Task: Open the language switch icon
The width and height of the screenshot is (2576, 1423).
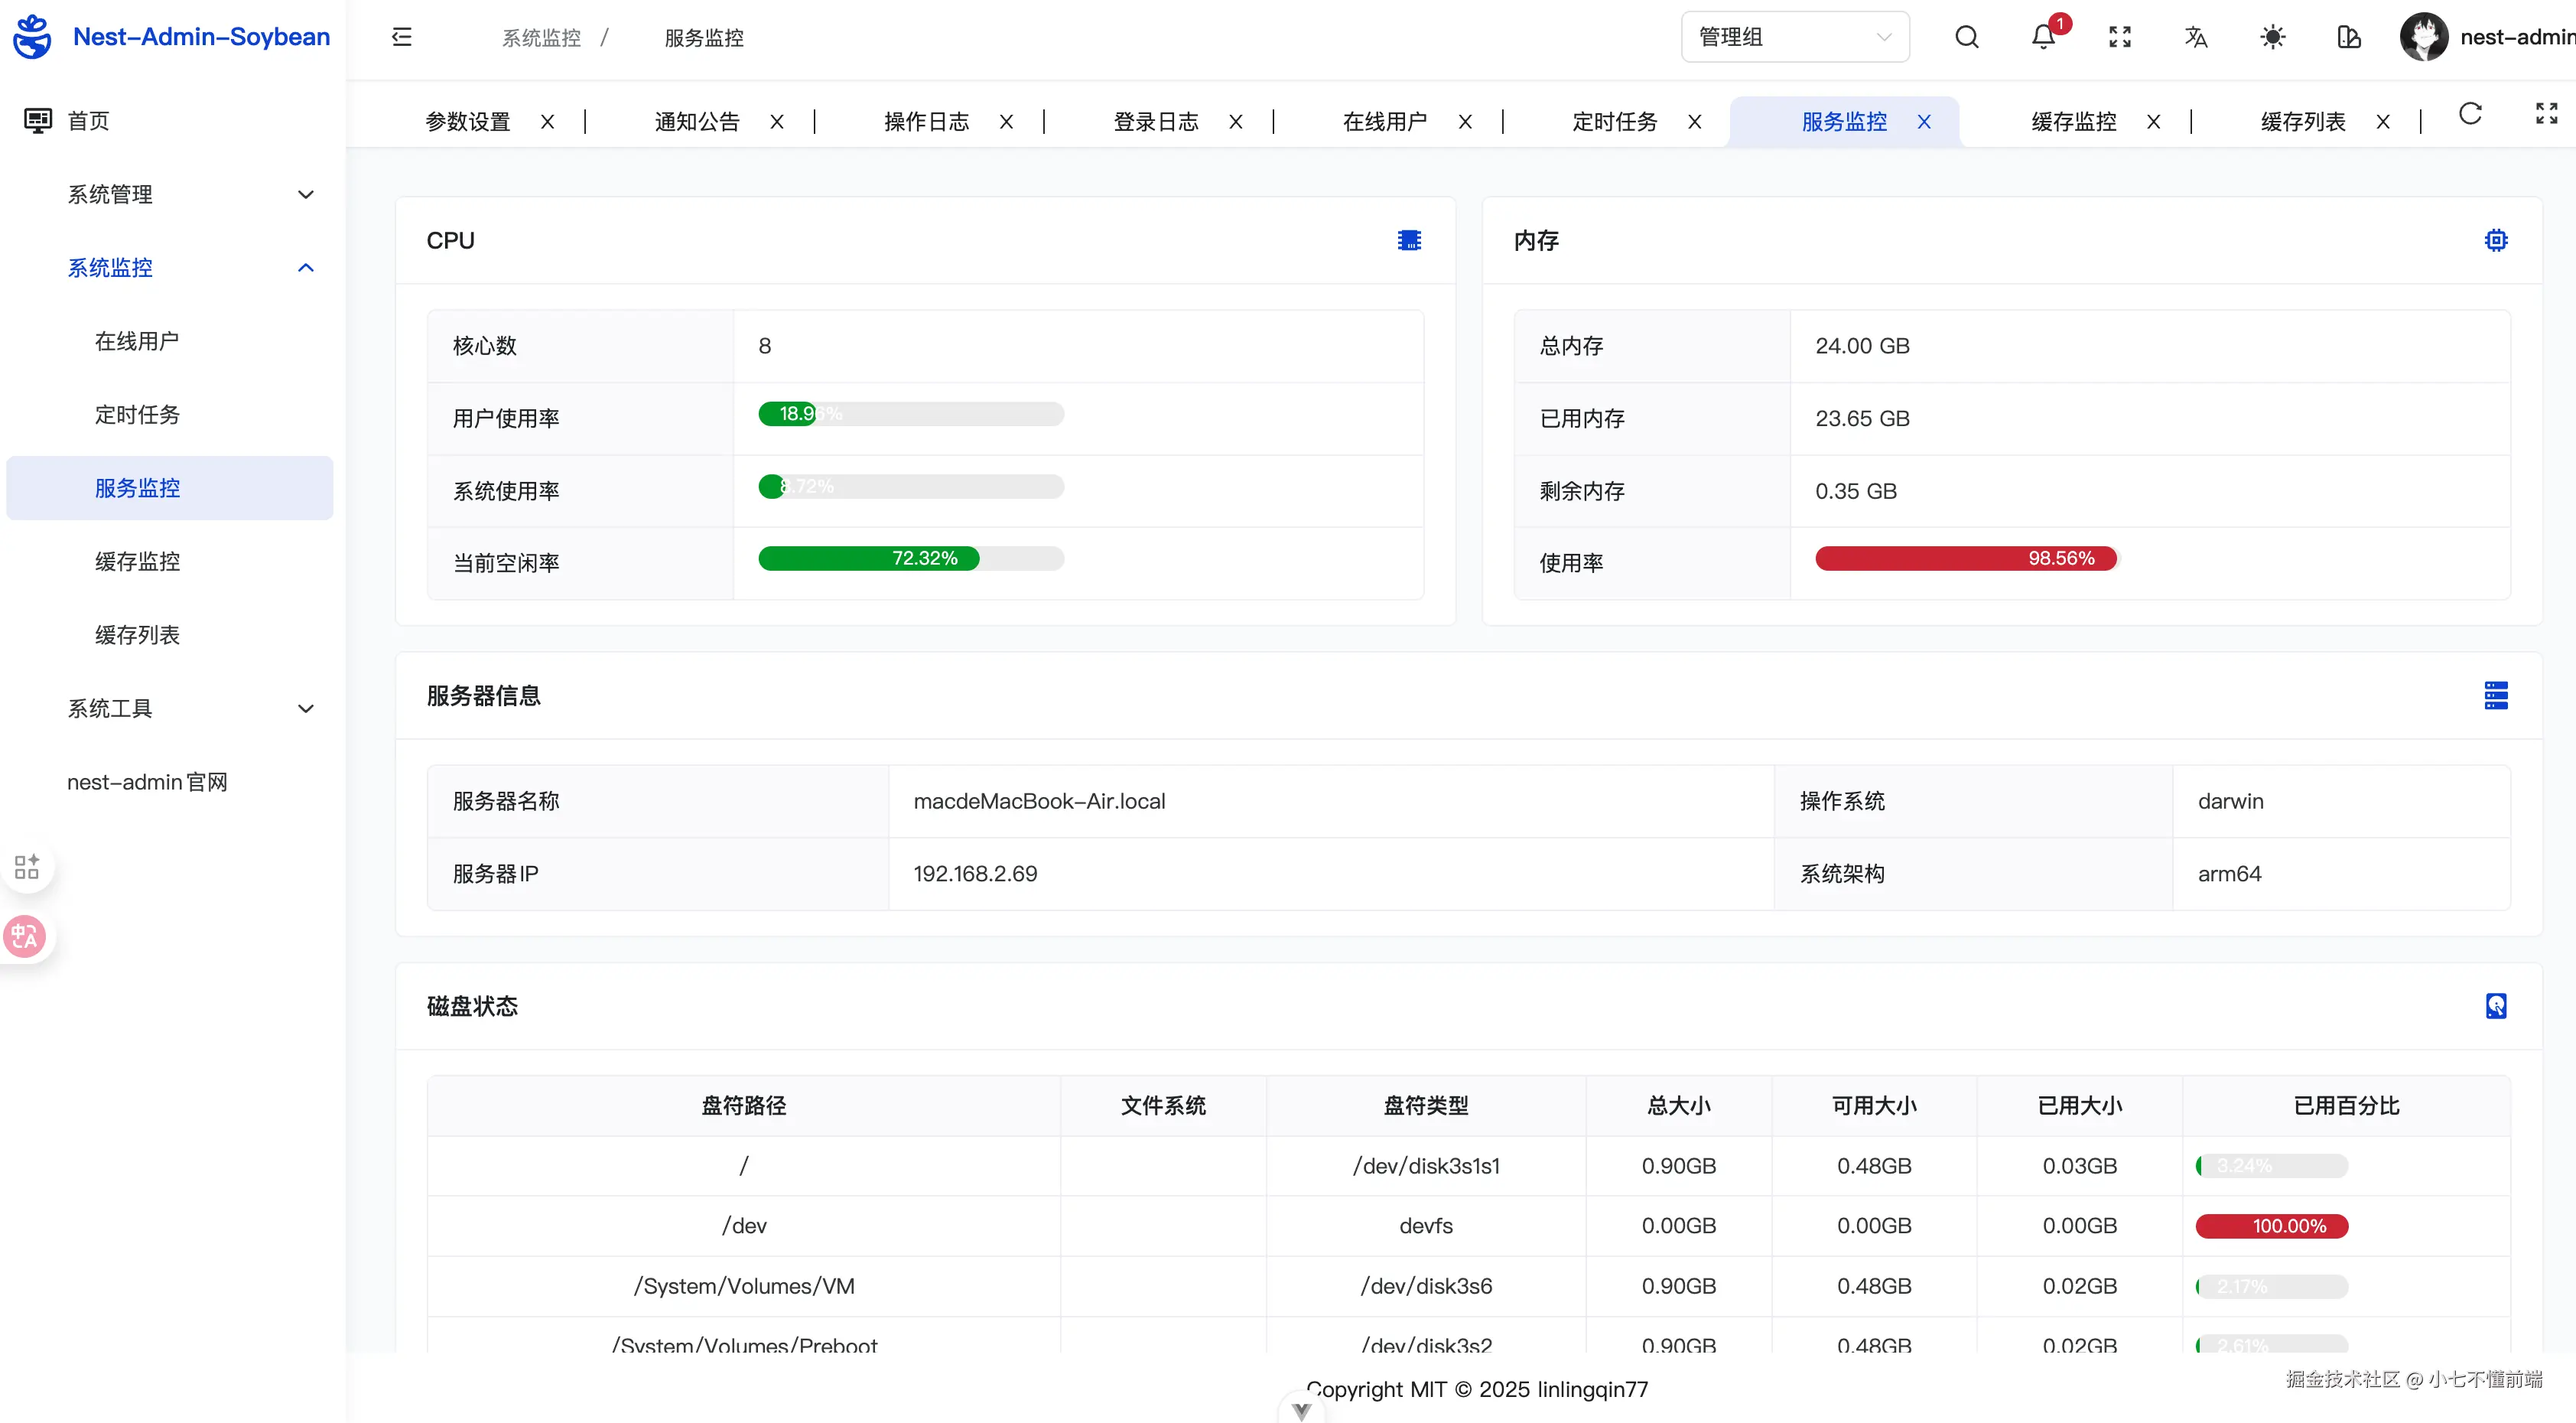Action: (2196, 38)
